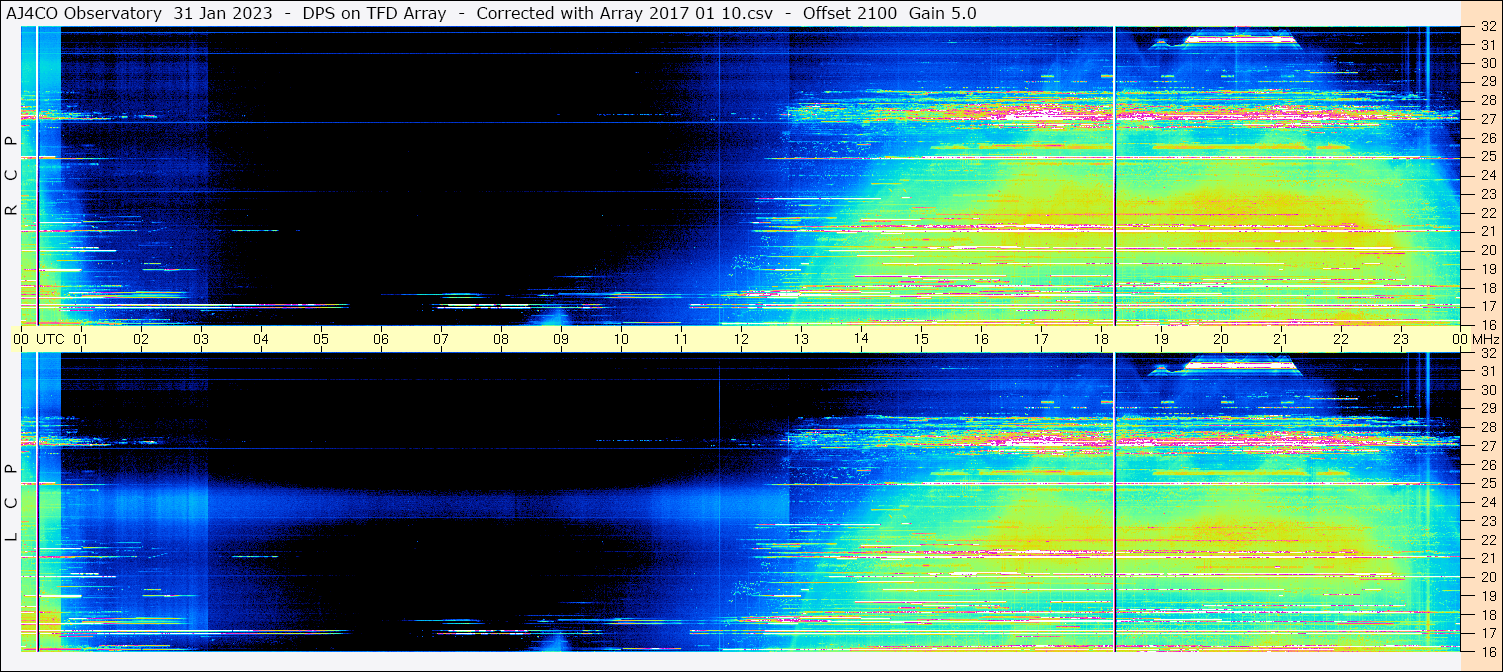Select hour marker 15 on the time axis
1503x672 pixels.
pyautogui.click(x=921, y=339)
